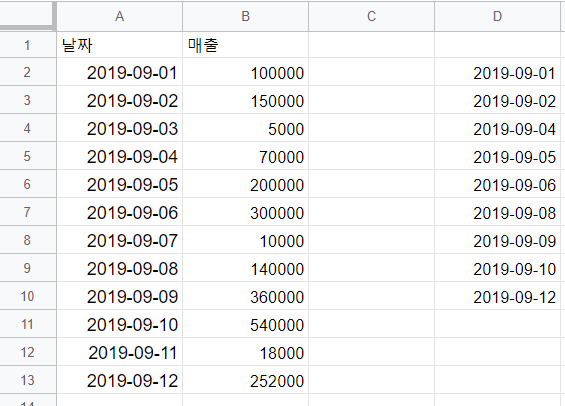This screenshot has width=565, height=406.
Task: Select cell D6 with 2019-09-06
Action: (x=497, y=184)
